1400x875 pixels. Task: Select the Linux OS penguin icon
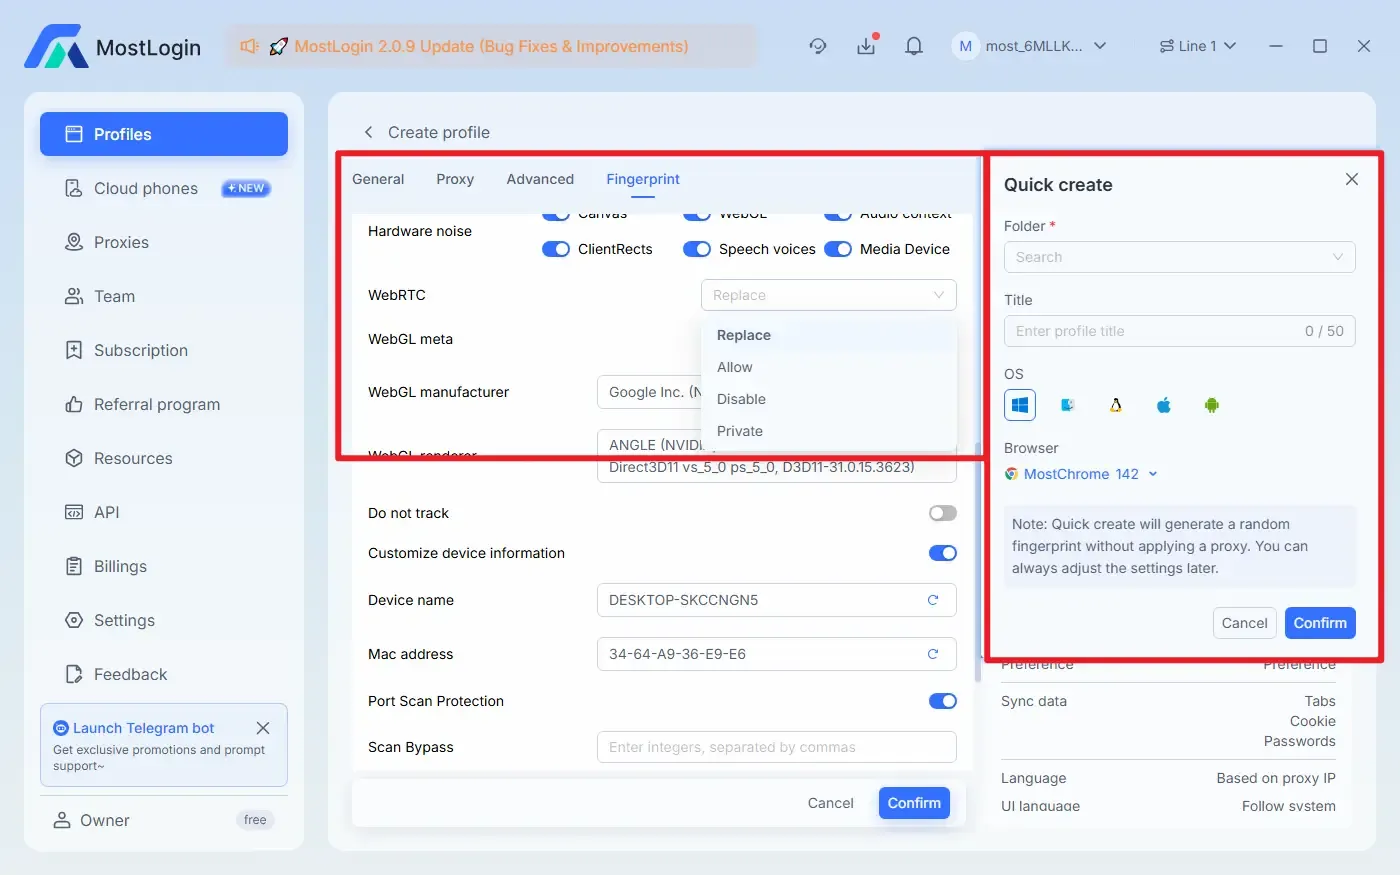pyautogui.click(x=1116, y=405)
